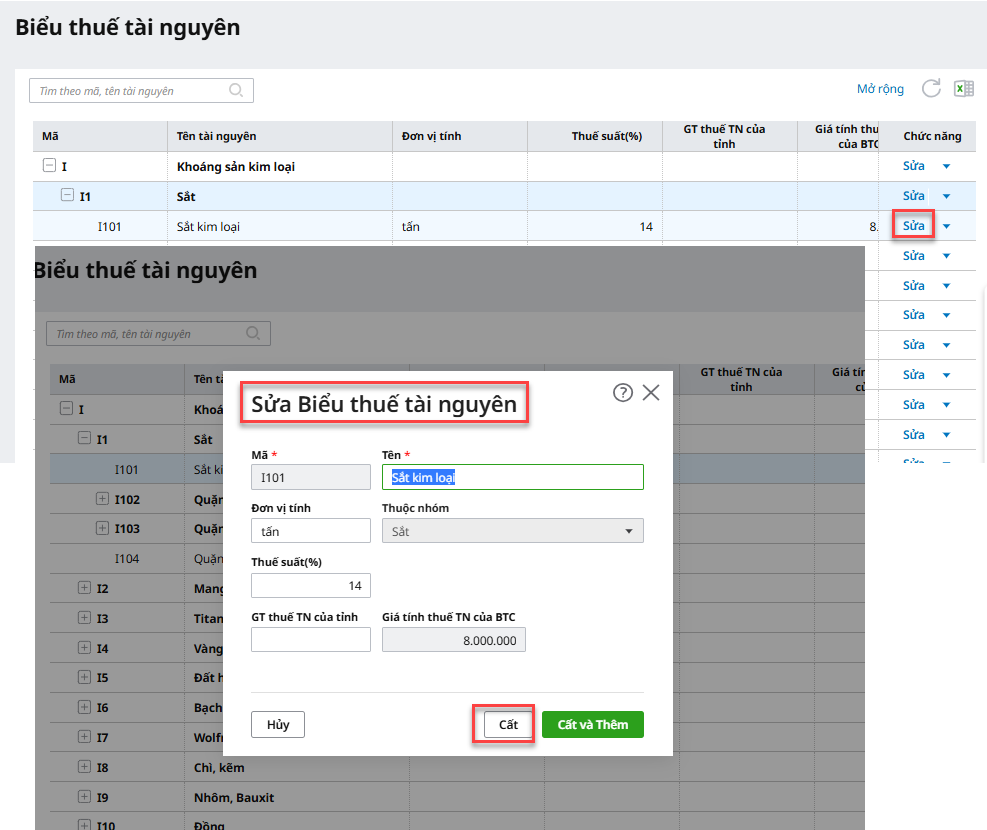Click the Đơn vị tính input field
Image resolution: width=987 pixels, height=830 pixels.
pyautogui.click(x=310, y=531)
